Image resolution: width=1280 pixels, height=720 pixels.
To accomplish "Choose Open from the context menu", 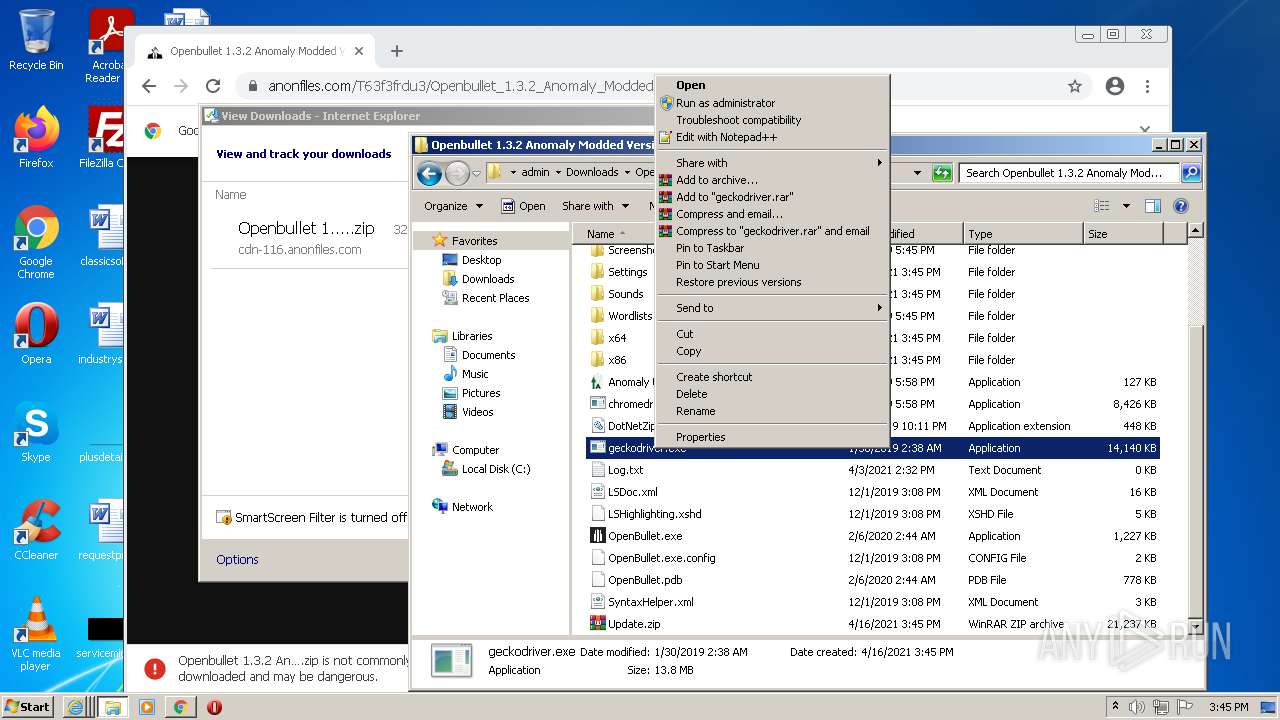I will [x=772, y=85].
